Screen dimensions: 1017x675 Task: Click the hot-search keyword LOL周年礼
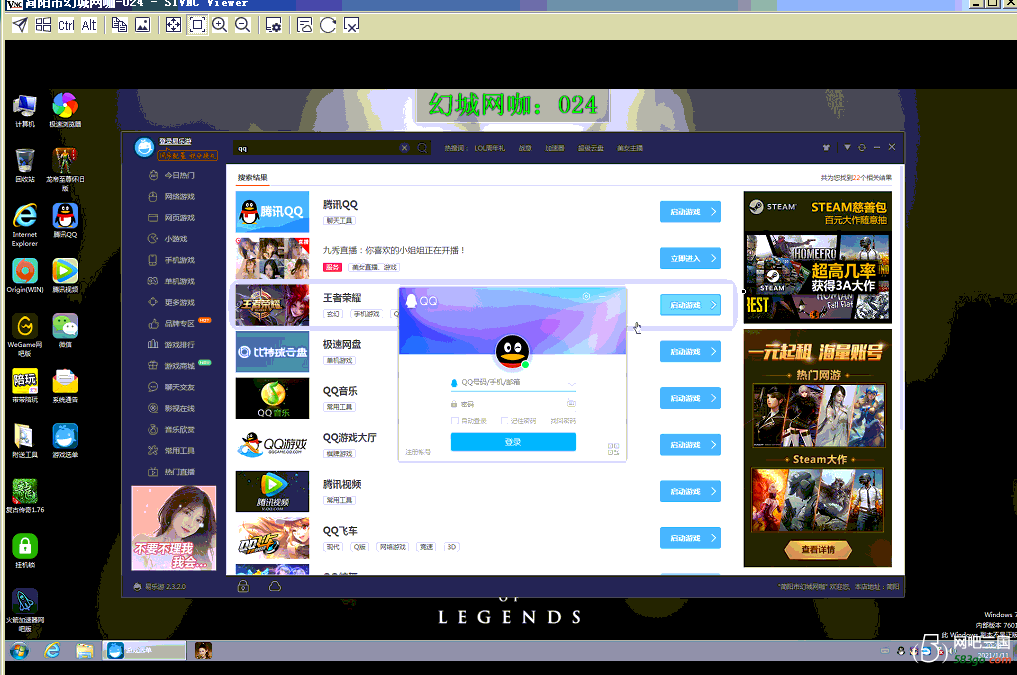click(x=490, y=148)
